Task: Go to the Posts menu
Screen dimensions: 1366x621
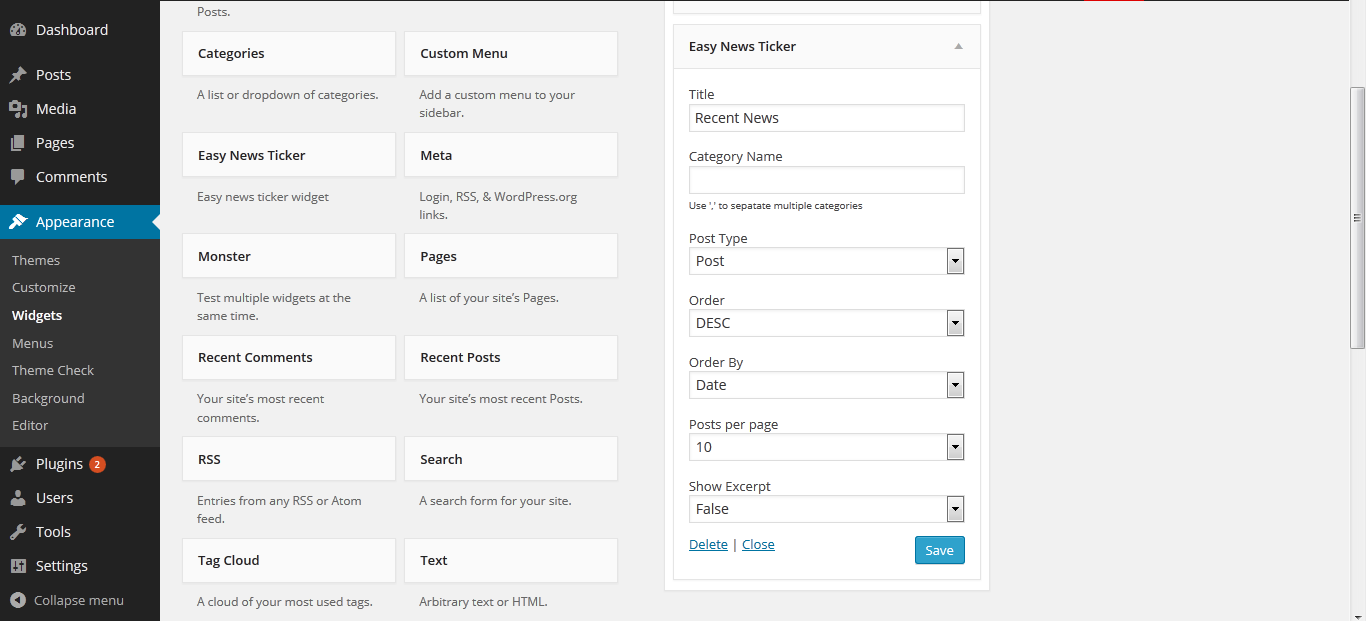Action: click(x=80, y=75)
